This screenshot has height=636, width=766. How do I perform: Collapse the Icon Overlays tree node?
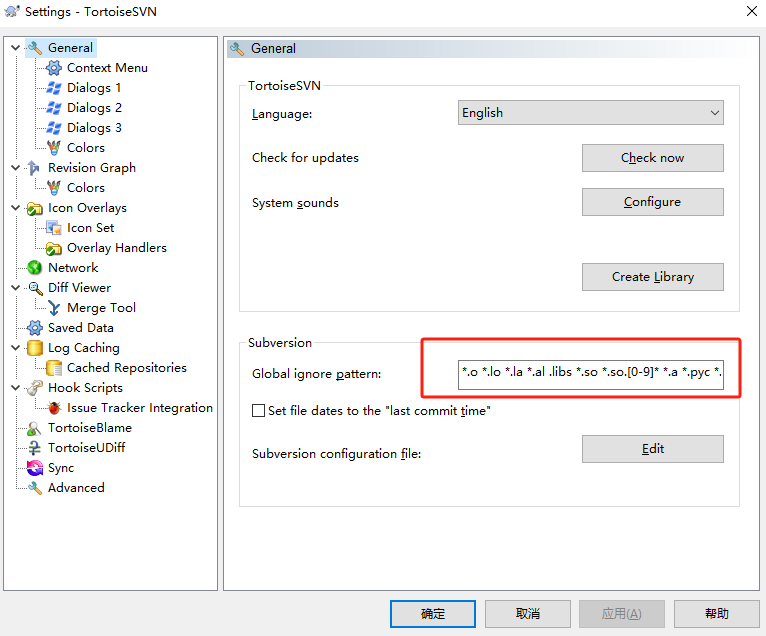(x=16, y=208)
